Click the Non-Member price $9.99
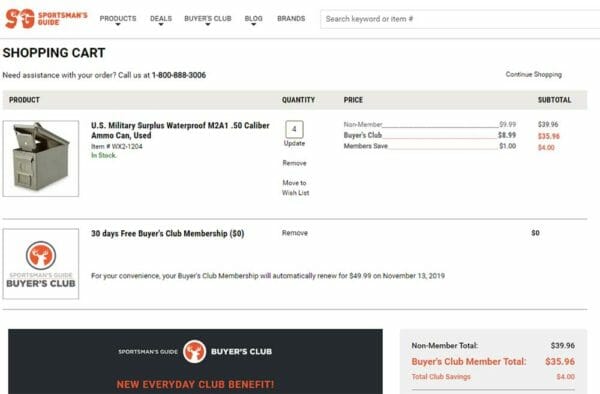Image resolution: width=600 pixels, height=394 pixels. tap(507, 124)
